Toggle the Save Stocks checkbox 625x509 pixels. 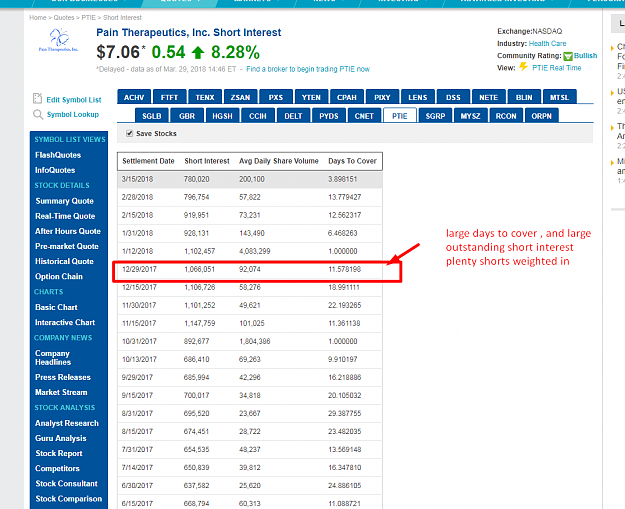tap(129, 134)
